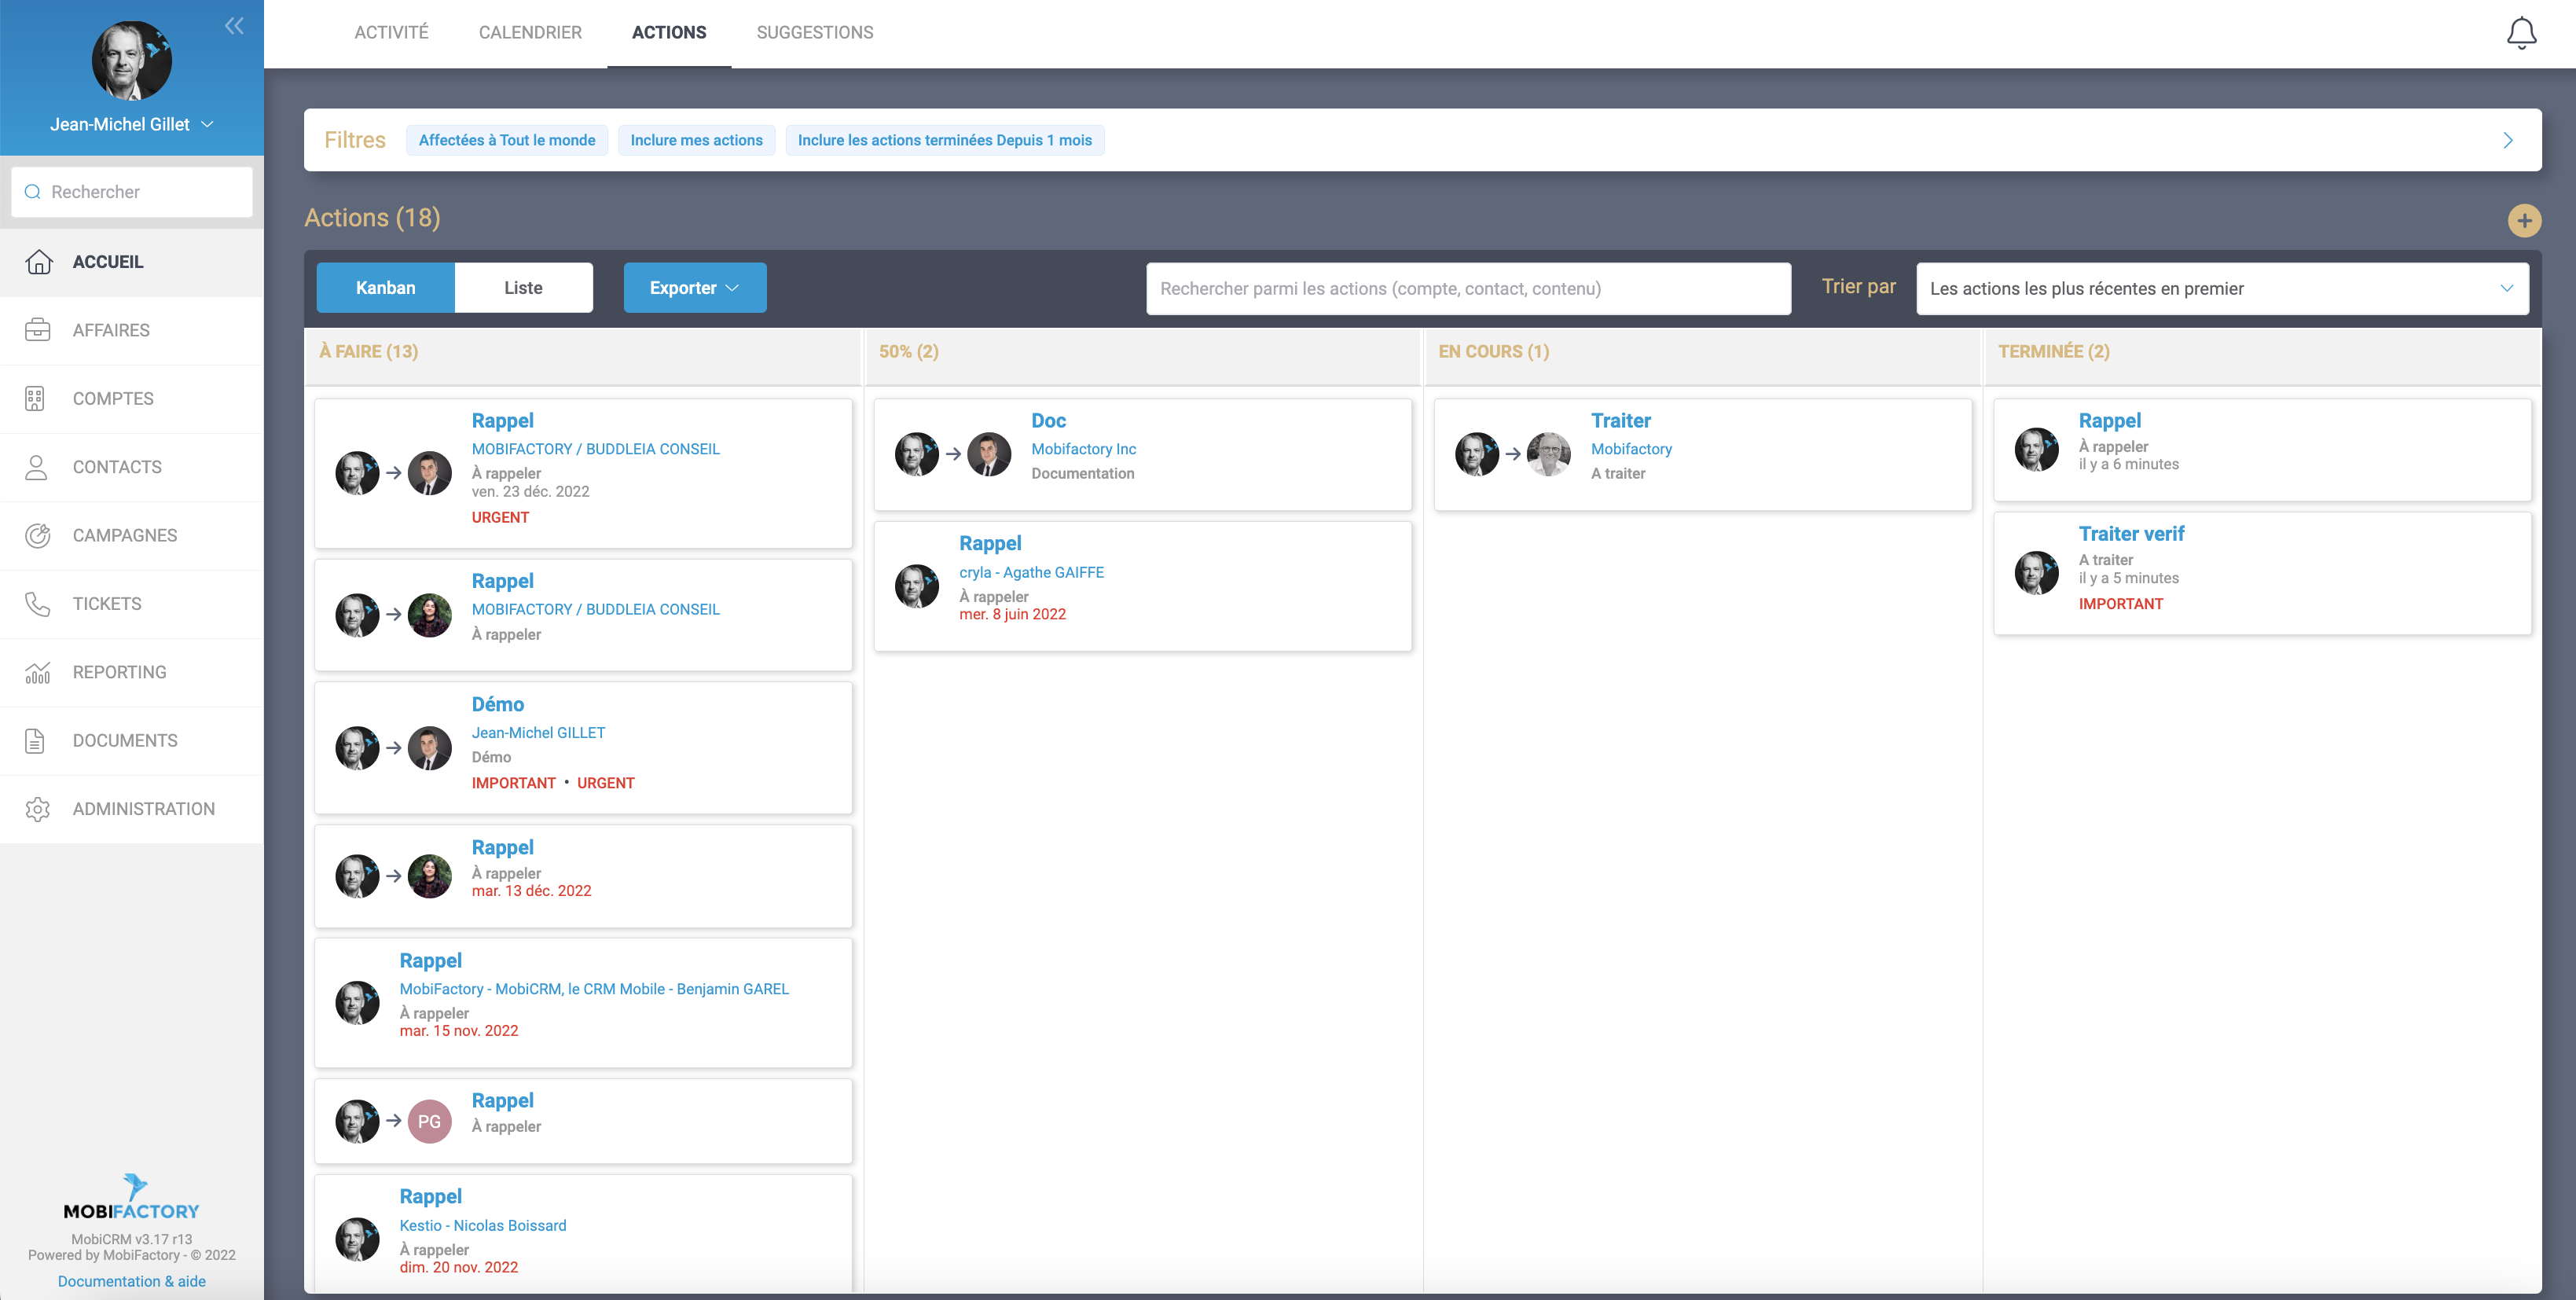Collapse the sidebar with double chevron
The width and height of the screenshot is (2576, 1300).
234,26
